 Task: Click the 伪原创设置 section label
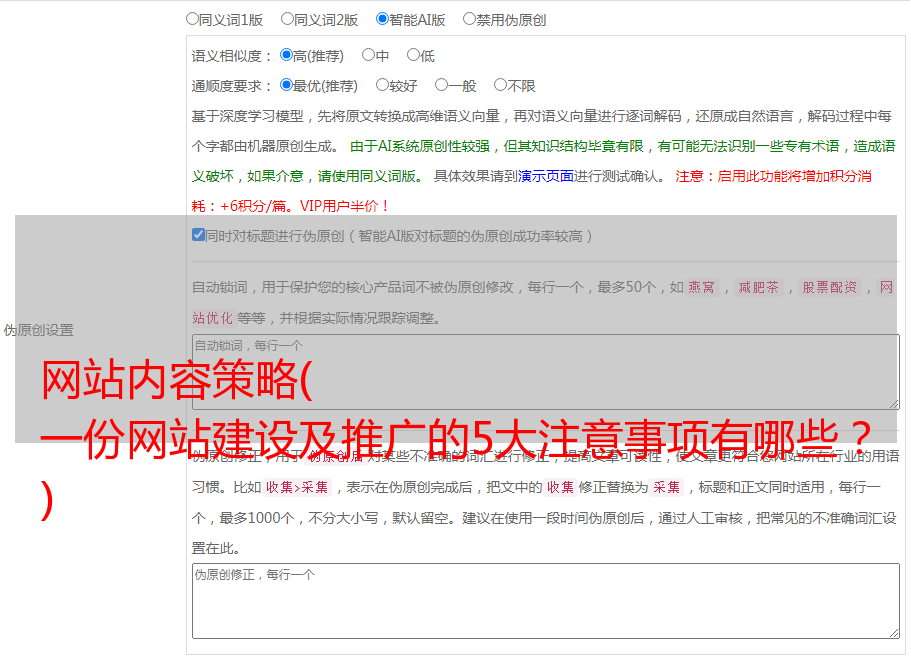[39, 330]
